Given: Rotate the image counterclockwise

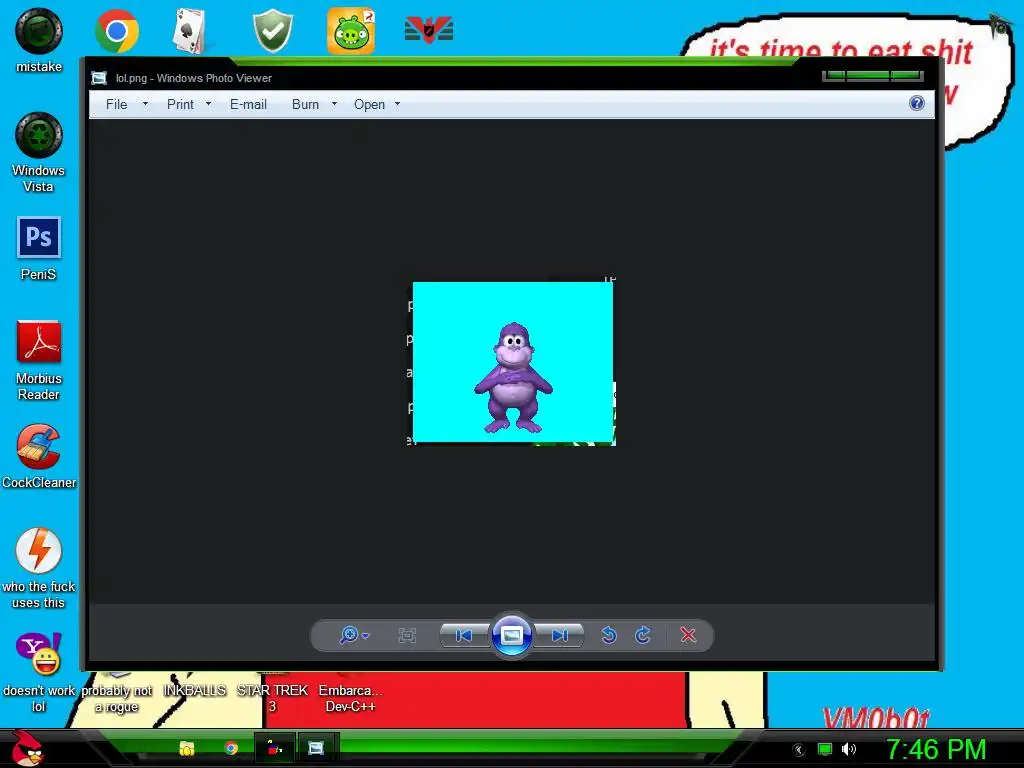Looking at the screenshot, I should 609,635.
